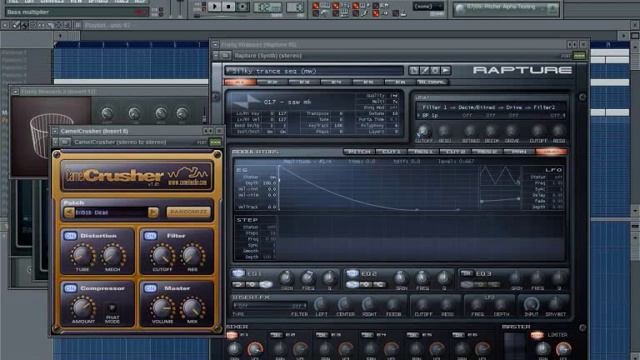The width and height of the screenshot is (640, 360).
Task: Click the CamelCrusher Randomize button
Action: coord(189,212)
